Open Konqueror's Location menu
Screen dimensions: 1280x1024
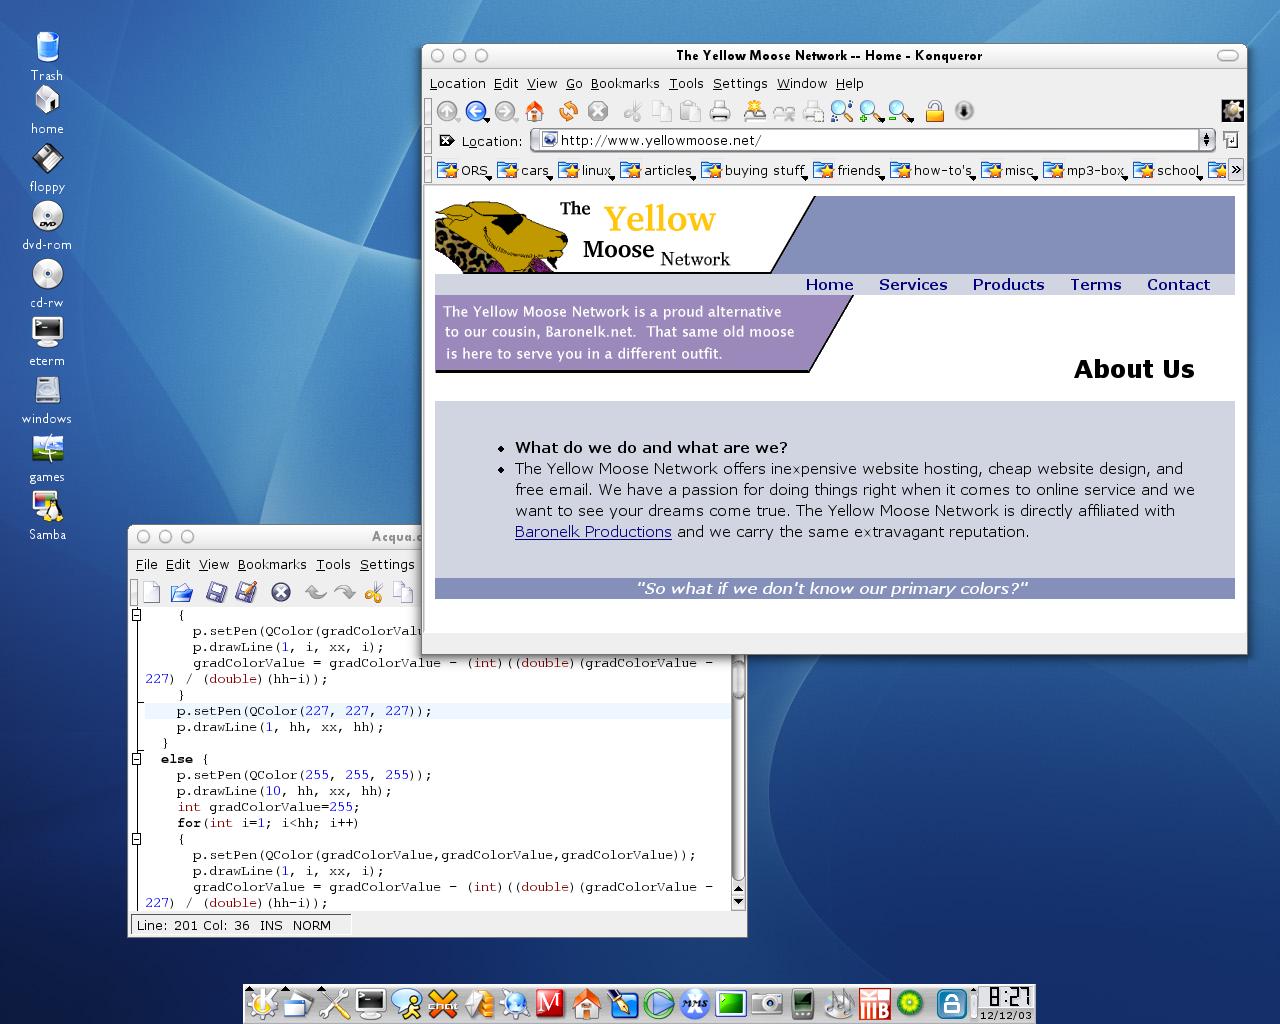[x=458, y=84]
